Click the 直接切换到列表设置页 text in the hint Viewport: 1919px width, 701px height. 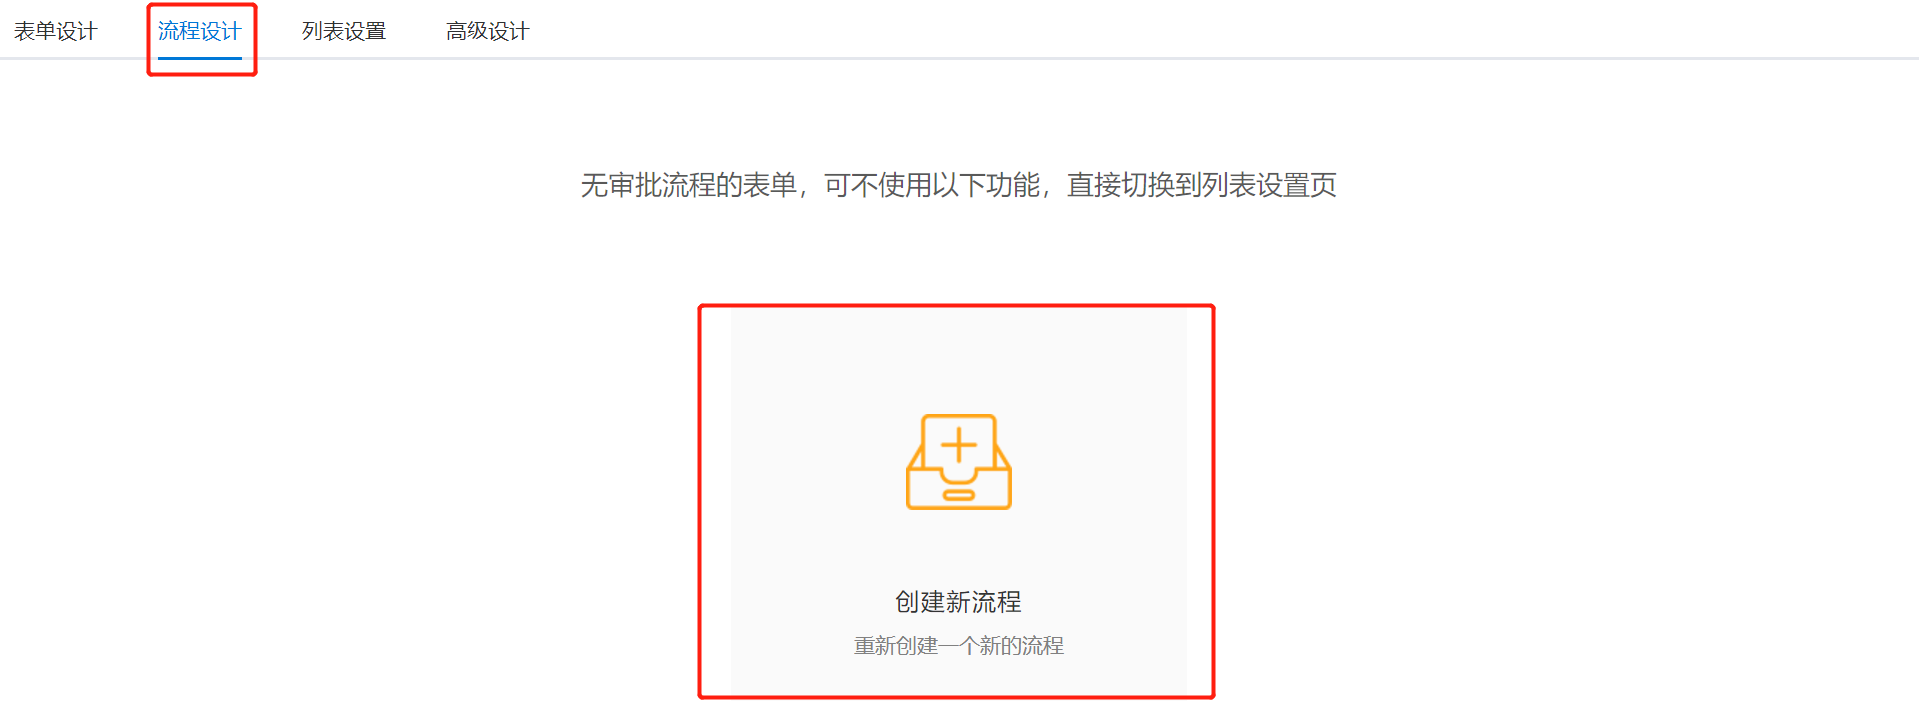pos(1201,185)
